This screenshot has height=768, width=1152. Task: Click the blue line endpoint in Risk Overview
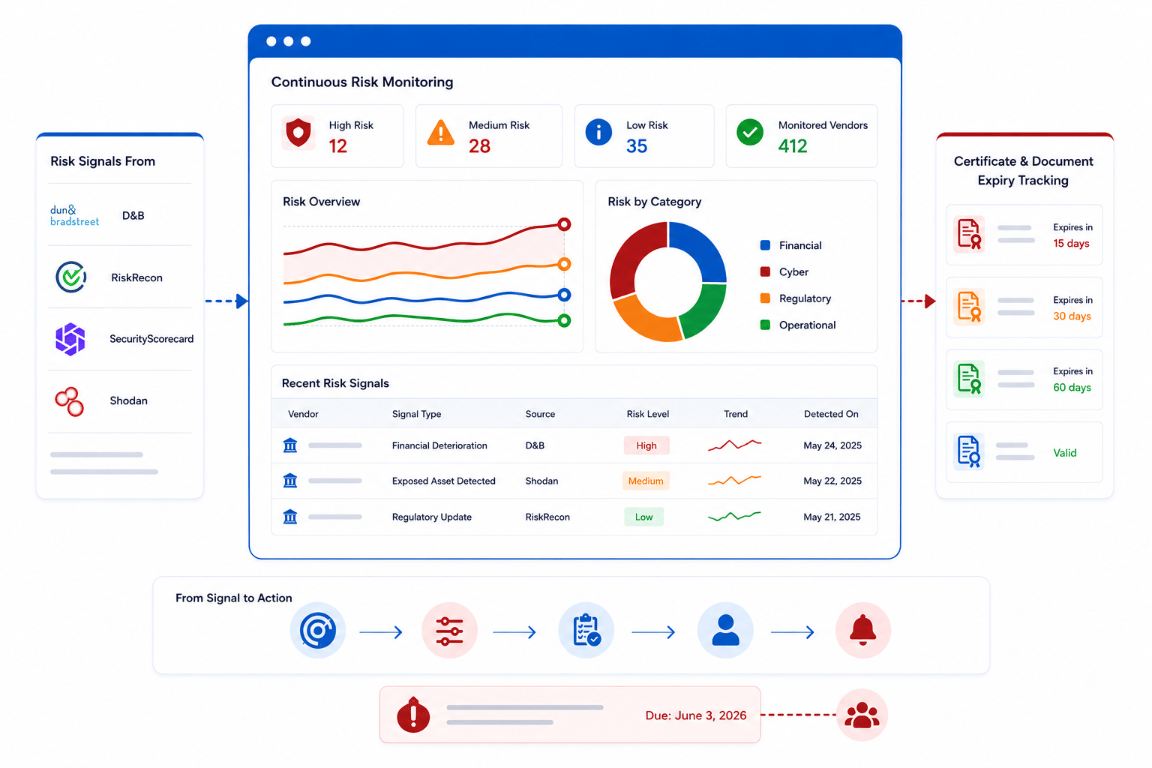coord(564,295)
